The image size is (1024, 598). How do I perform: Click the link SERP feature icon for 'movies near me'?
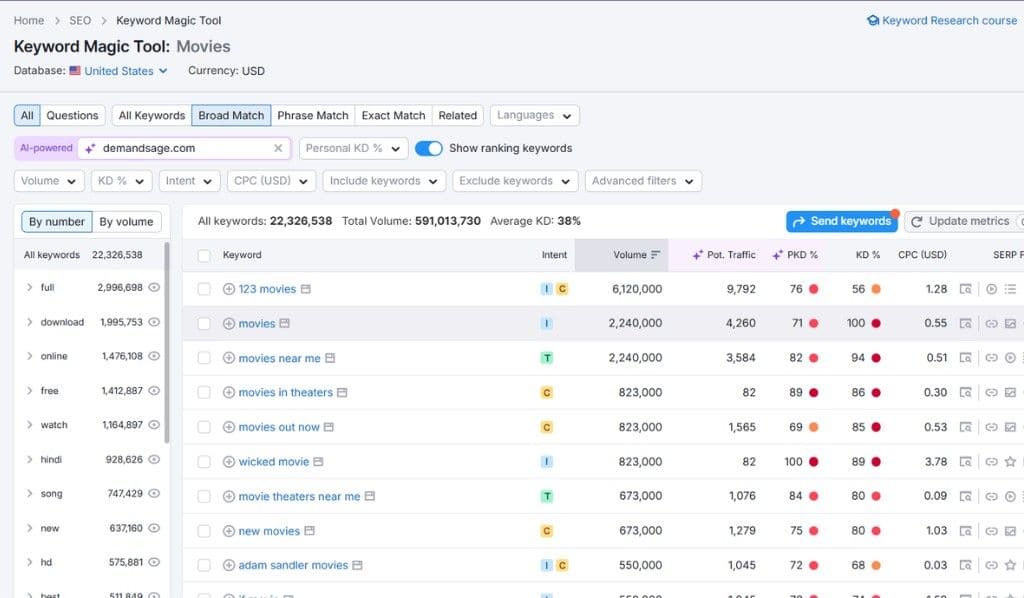point(991,358)
